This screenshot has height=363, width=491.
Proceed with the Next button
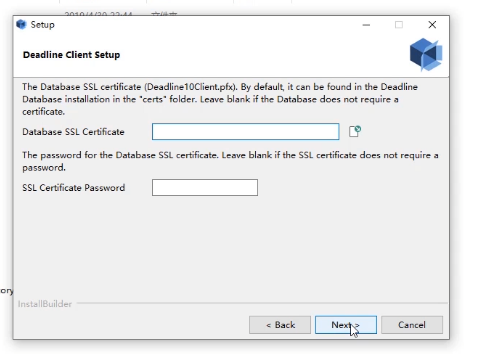point(346,325)
